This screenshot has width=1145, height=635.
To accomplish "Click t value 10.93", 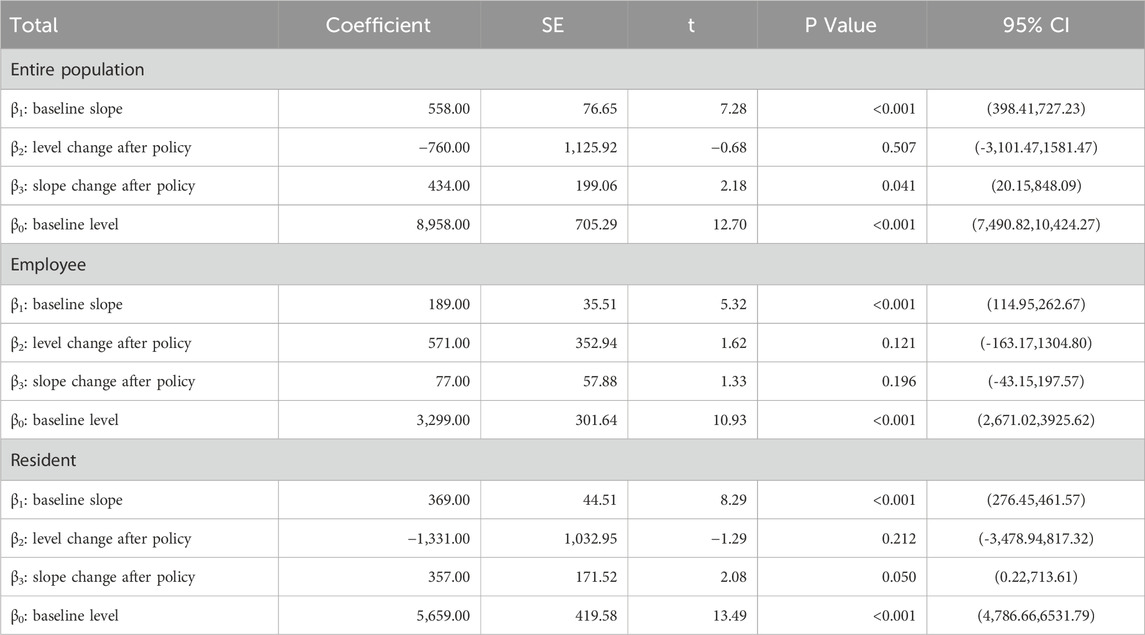I will click(730, 420).
